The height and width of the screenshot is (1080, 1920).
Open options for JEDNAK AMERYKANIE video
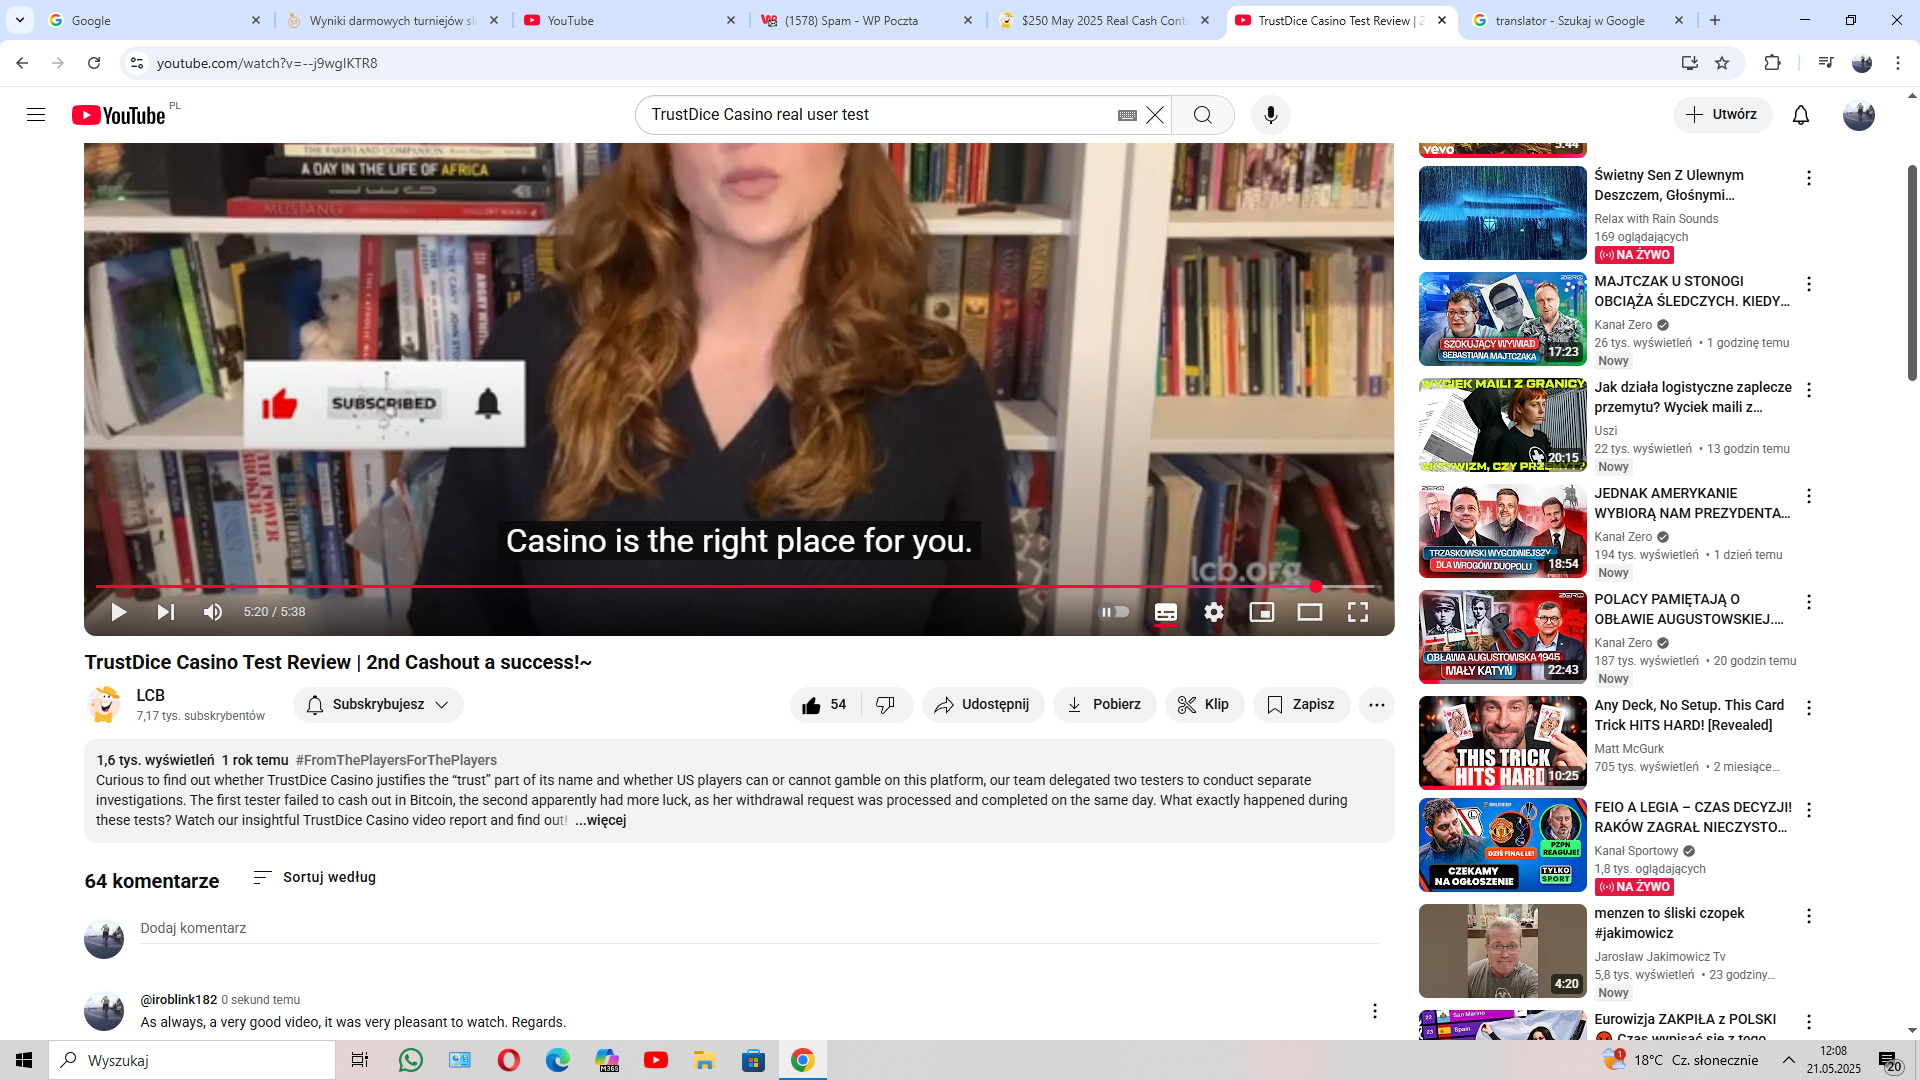(x=1808, y=496)
